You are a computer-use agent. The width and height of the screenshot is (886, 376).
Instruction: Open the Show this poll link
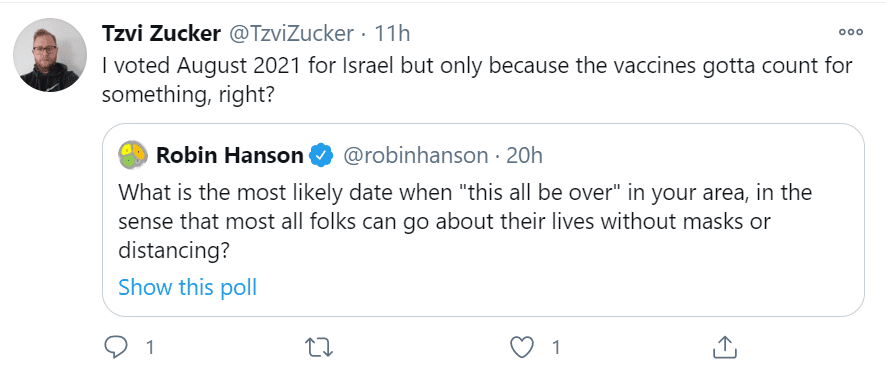click(x=188, y=287)
